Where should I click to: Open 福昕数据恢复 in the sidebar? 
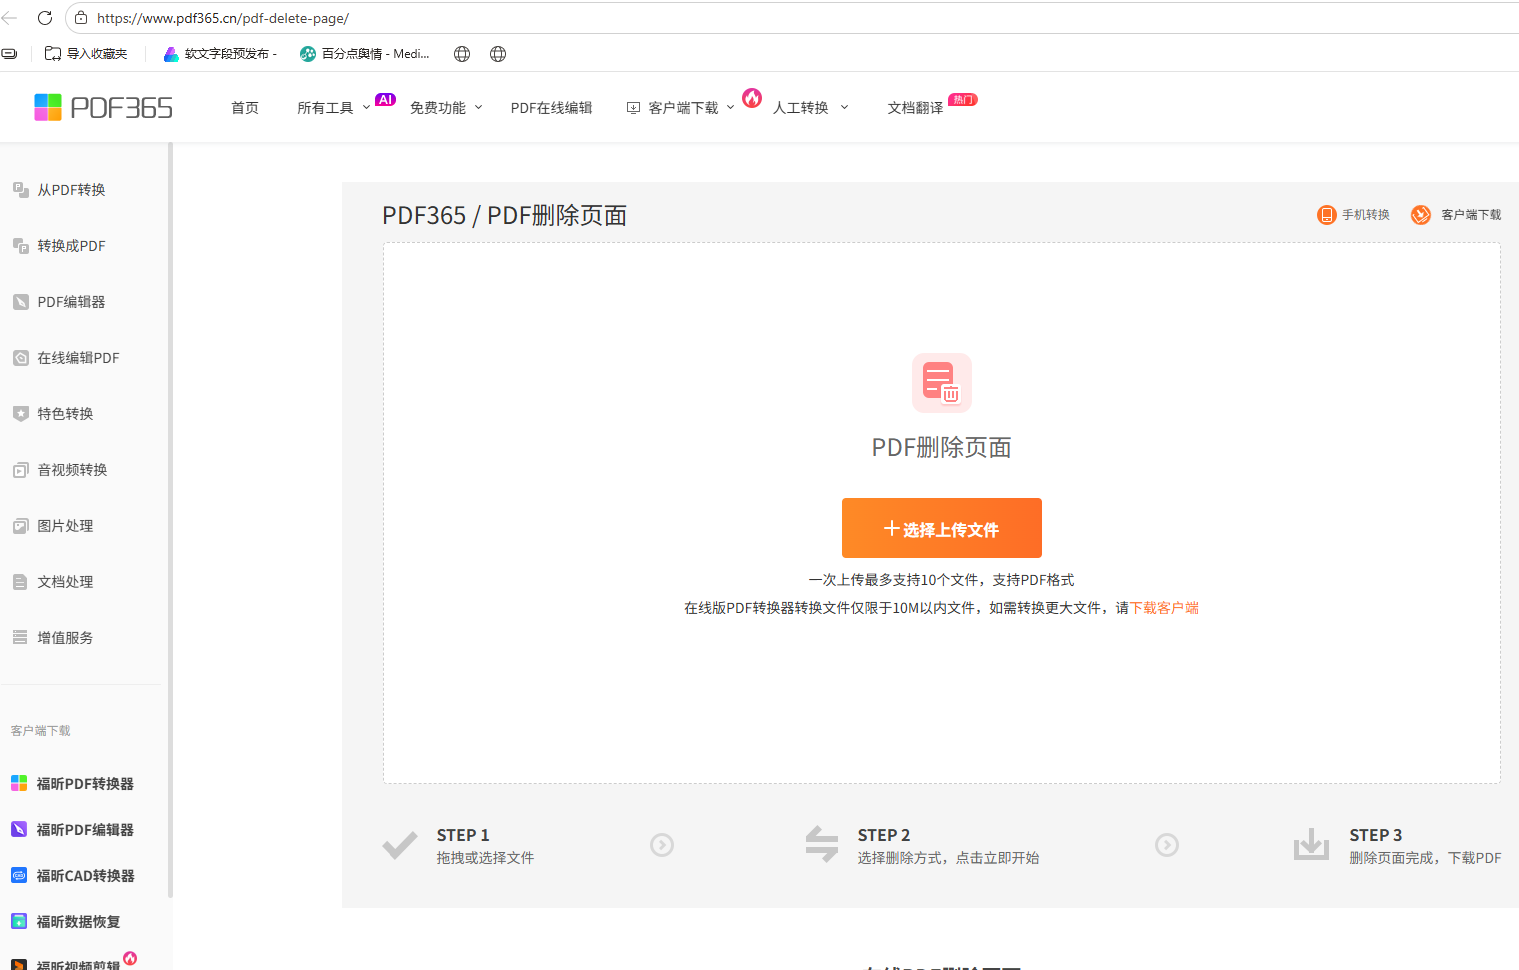(x=78, y=922)
